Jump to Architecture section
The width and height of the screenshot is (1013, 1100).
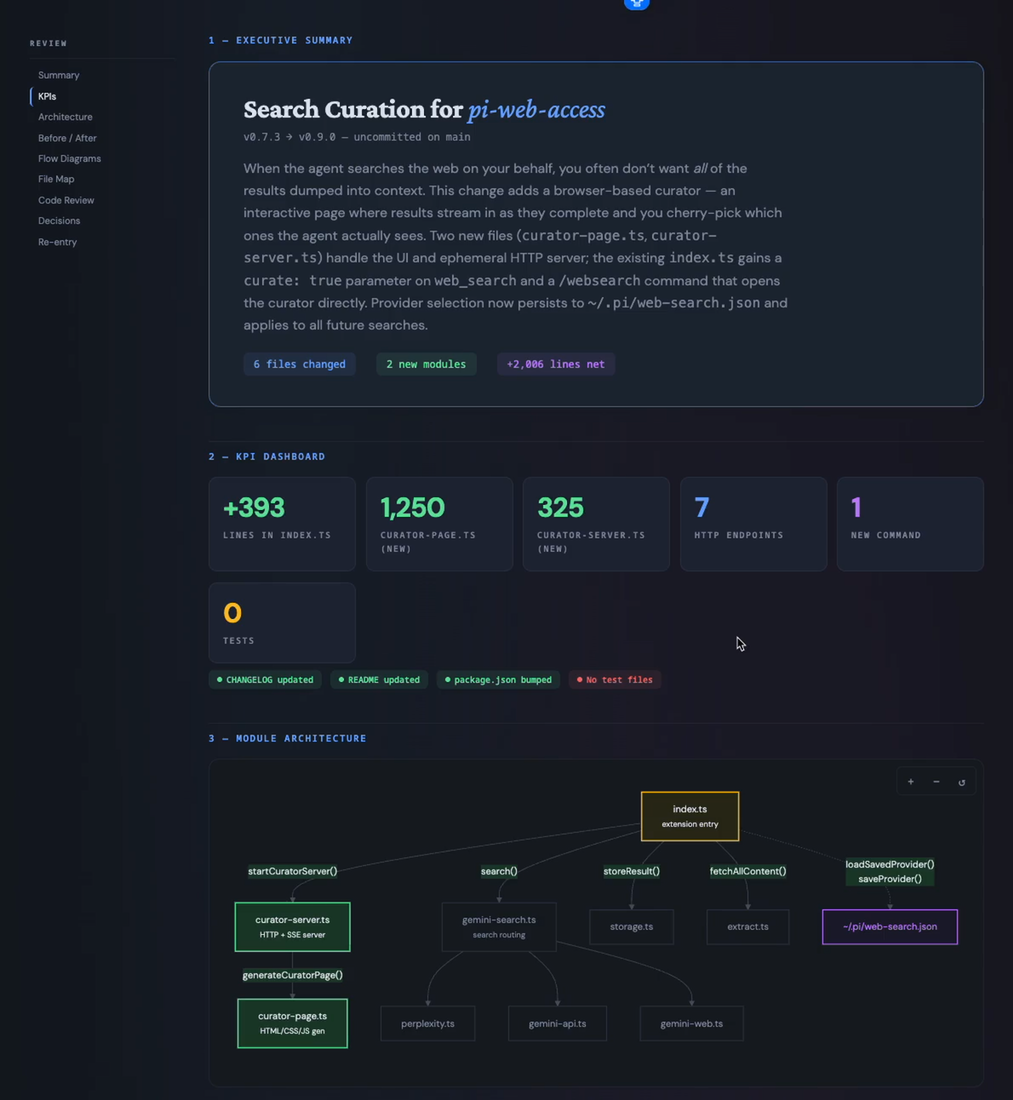coord(65,116)
